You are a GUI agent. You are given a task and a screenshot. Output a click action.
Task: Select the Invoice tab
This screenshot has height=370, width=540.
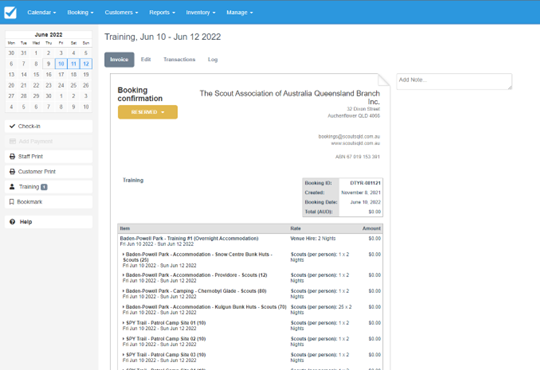point(119,60)
